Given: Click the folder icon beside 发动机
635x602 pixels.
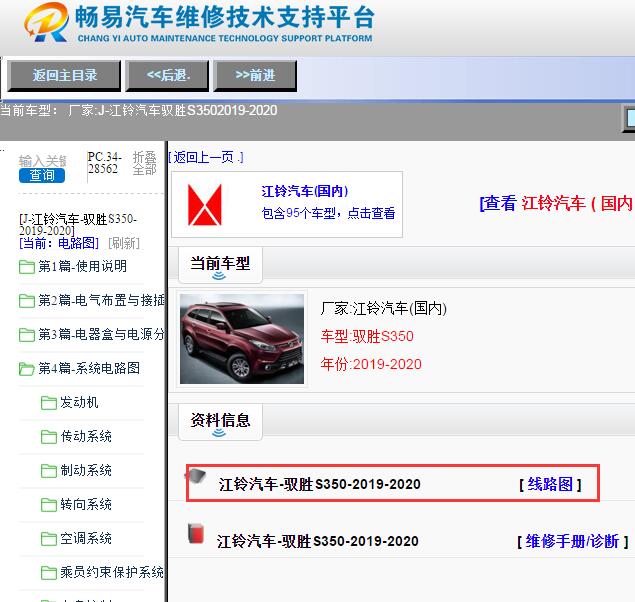Looking at the screenshot, I should tap(49, 403).
